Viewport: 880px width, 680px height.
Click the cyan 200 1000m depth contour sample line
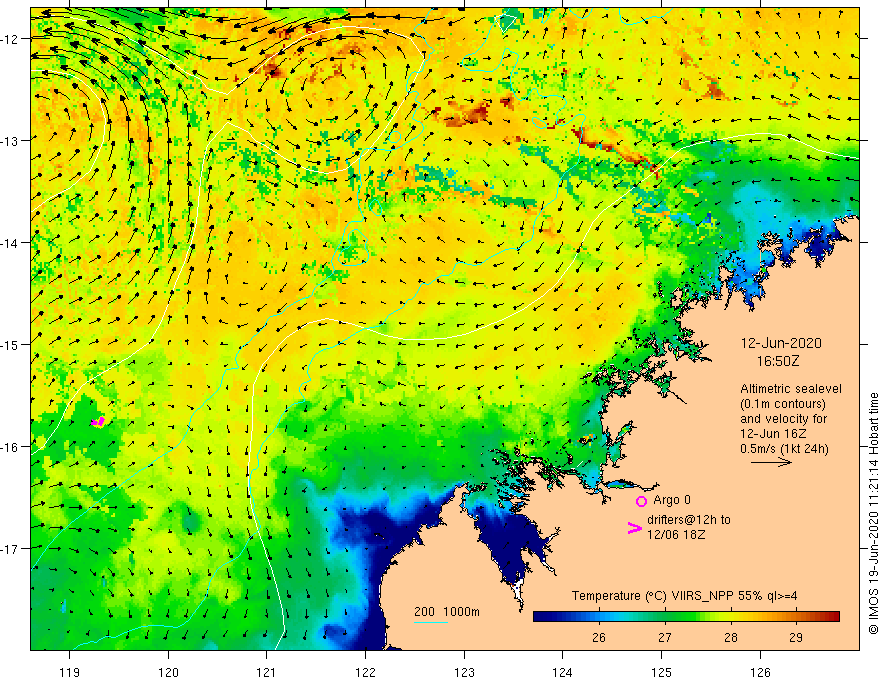(x=431, y=622)
